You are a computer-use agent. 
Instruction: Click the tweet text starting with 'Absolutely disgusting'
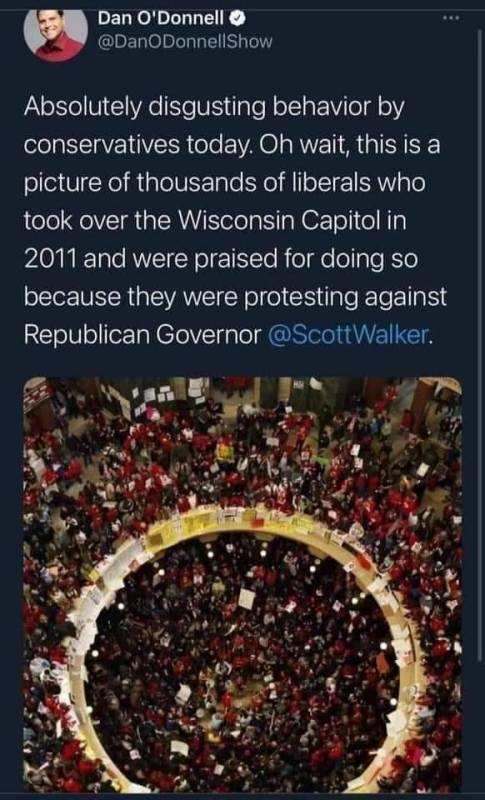point(235,220)
